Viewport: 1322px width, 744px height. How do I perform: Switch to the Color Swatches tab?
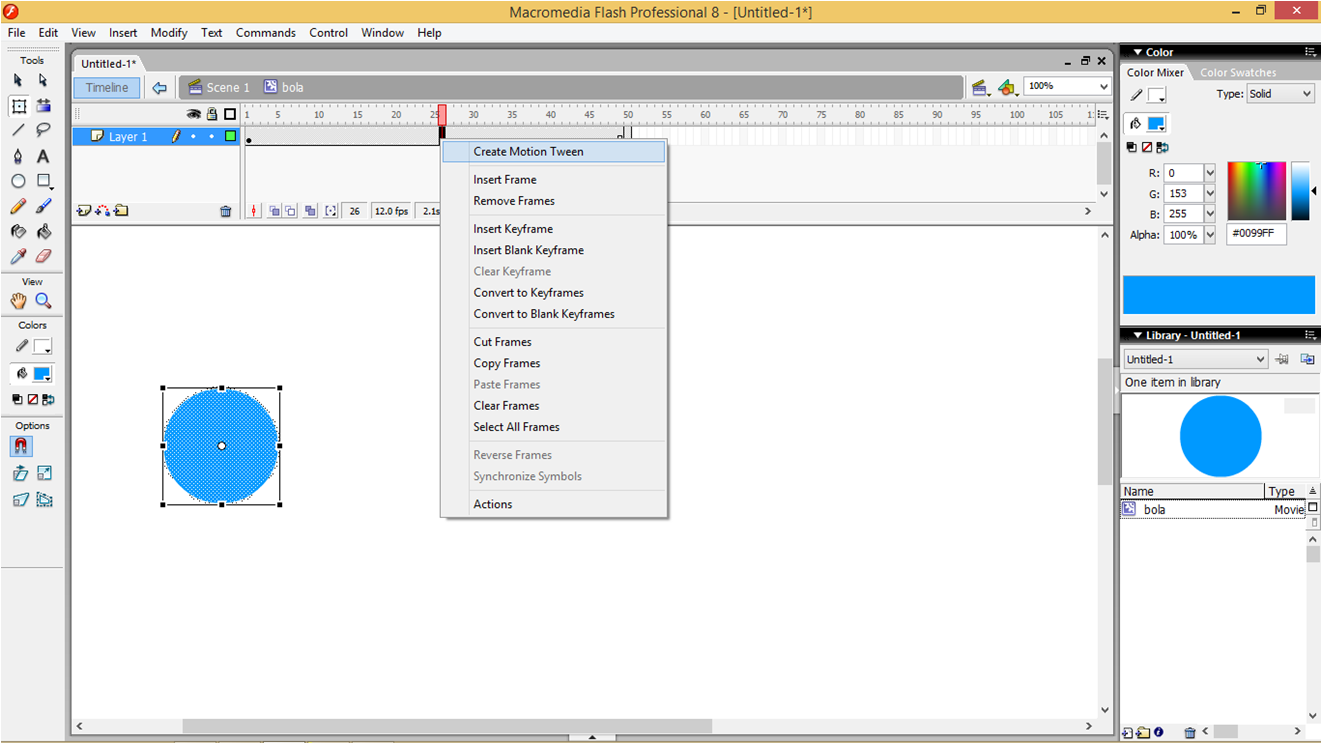click(1238, 73)
